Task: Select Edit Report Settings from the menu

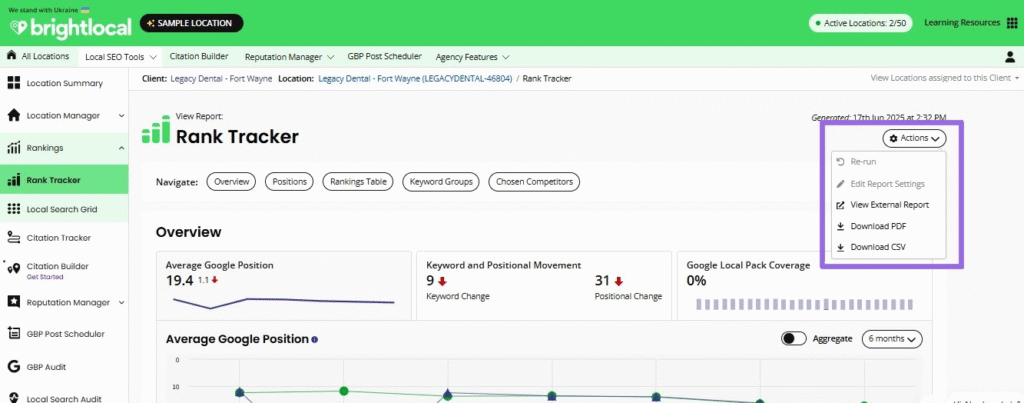Action: [x=888, y=184]
